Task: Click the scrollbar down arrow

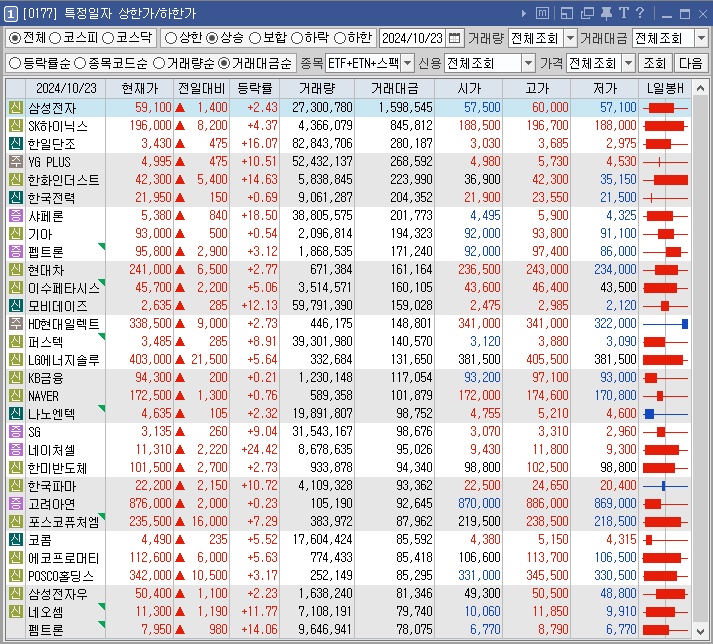Action: [x=700, y=631]
